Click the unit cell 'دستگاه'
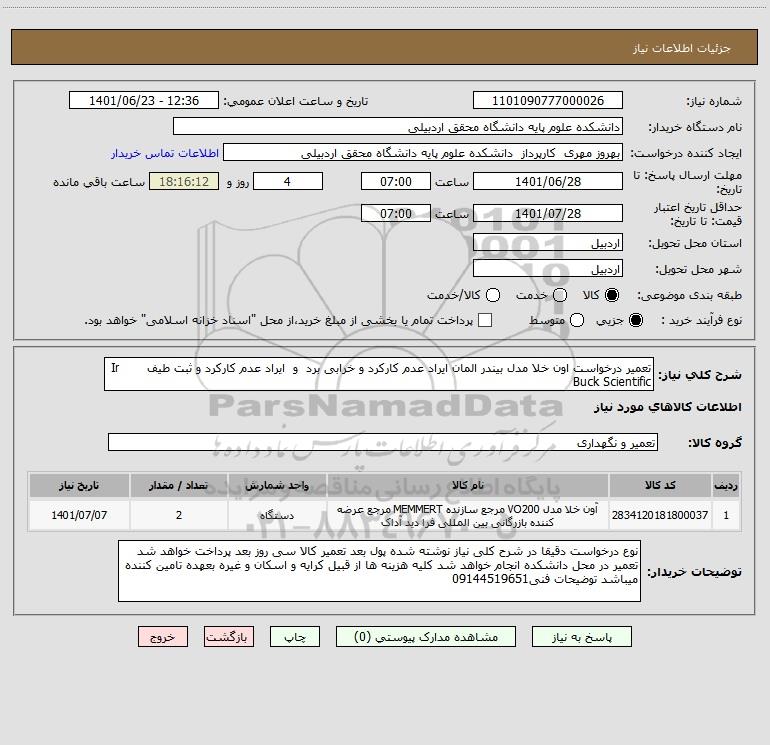 coord(277,515)
